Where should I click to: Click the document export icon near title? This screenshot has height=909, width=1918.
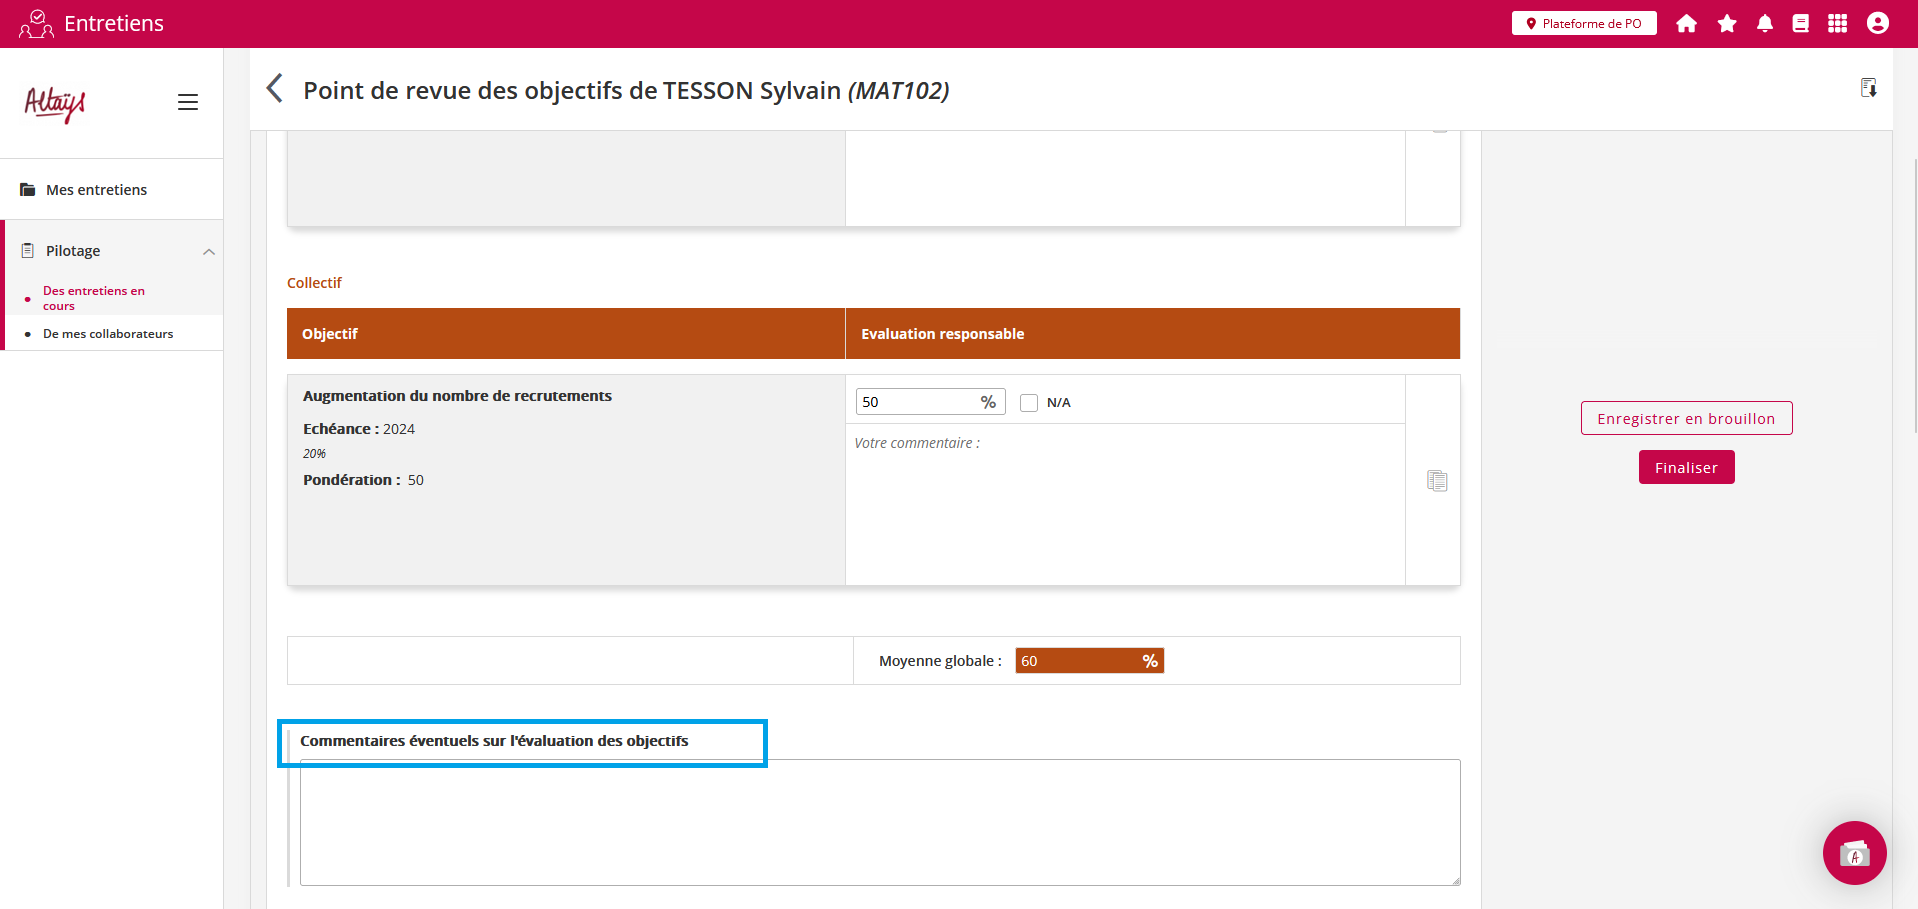1868,88
